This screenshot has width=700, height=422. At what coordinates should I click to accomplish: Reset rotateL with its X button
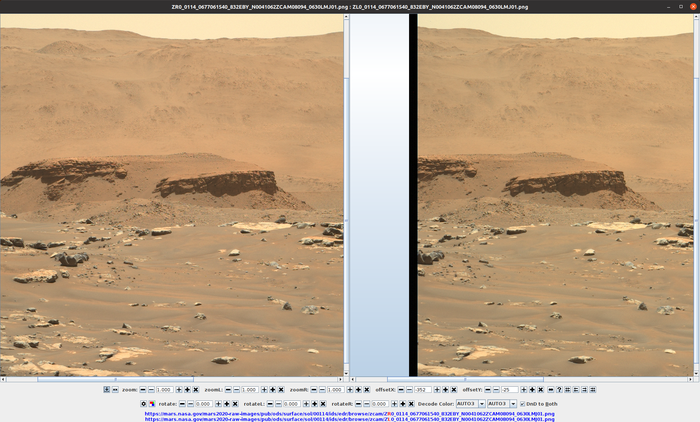point(323,404)
